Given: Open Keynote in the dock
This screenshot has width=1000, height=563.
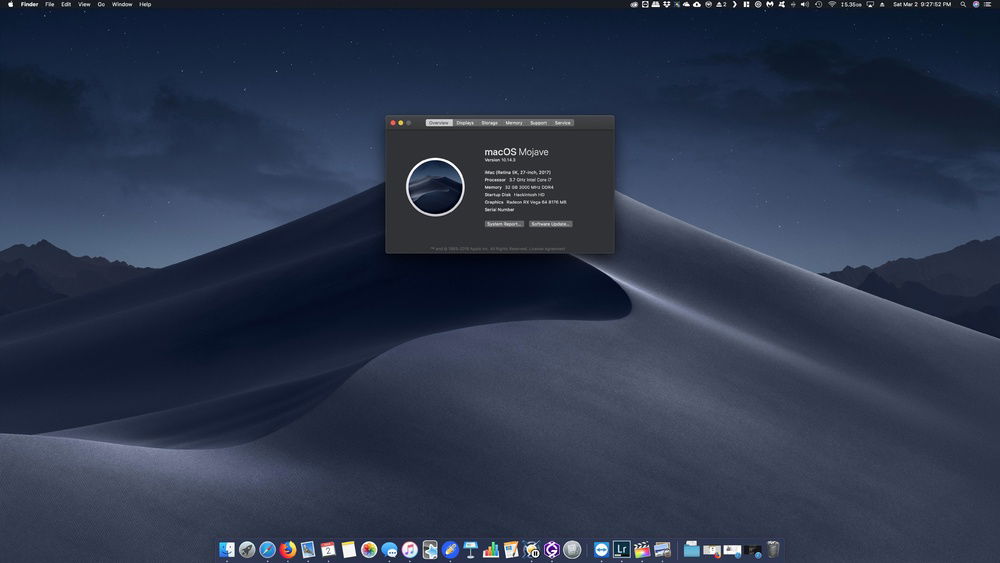Looking at the screenshot, I should pos(471,549).
